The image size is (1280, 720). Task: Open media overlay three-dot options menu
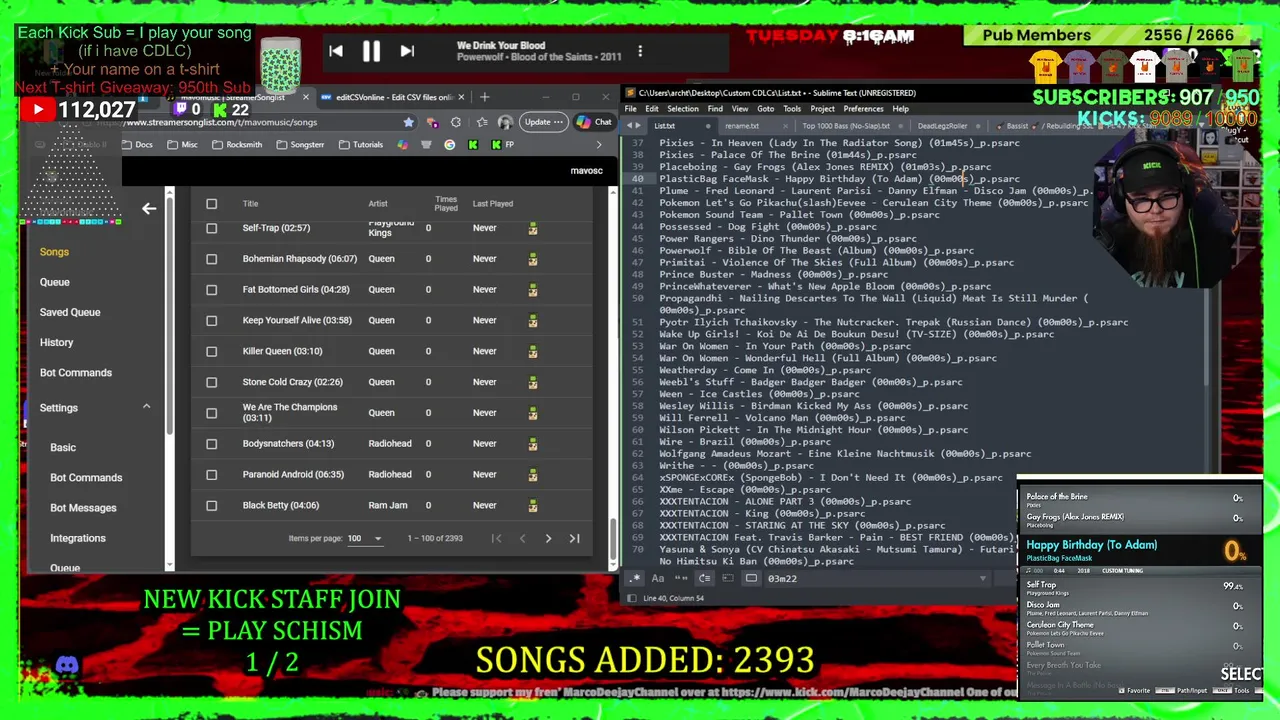640,51
